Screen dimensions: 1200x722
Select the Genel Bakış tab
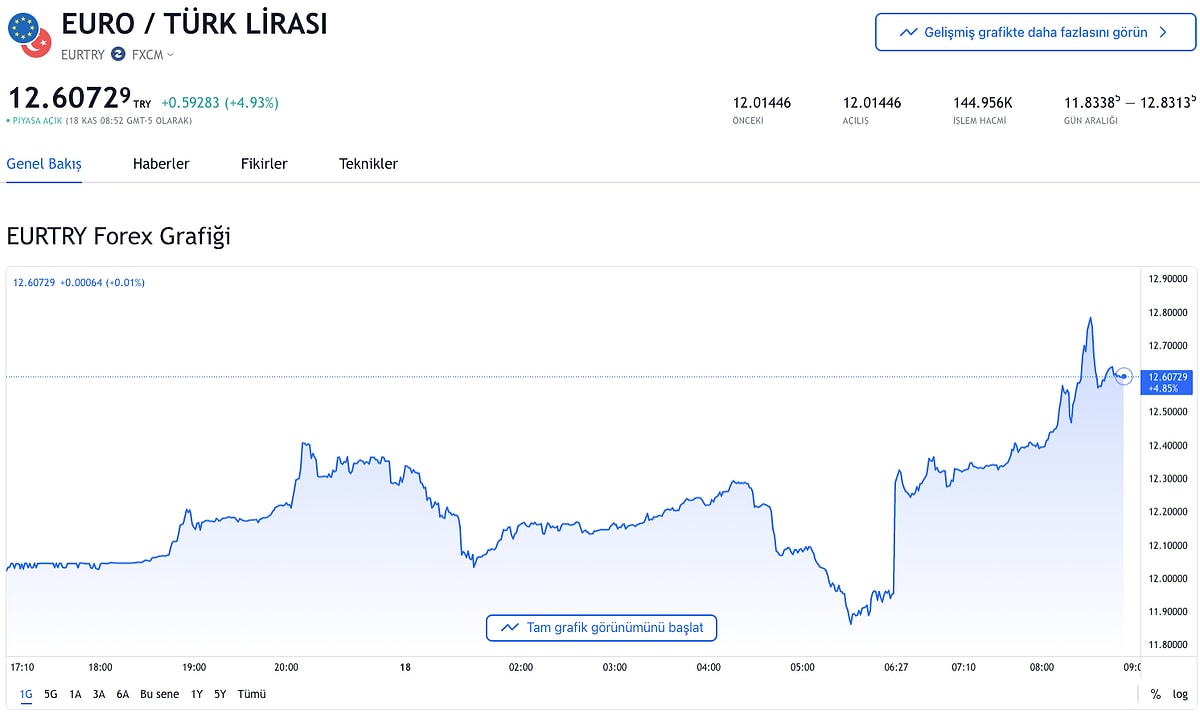44,164
